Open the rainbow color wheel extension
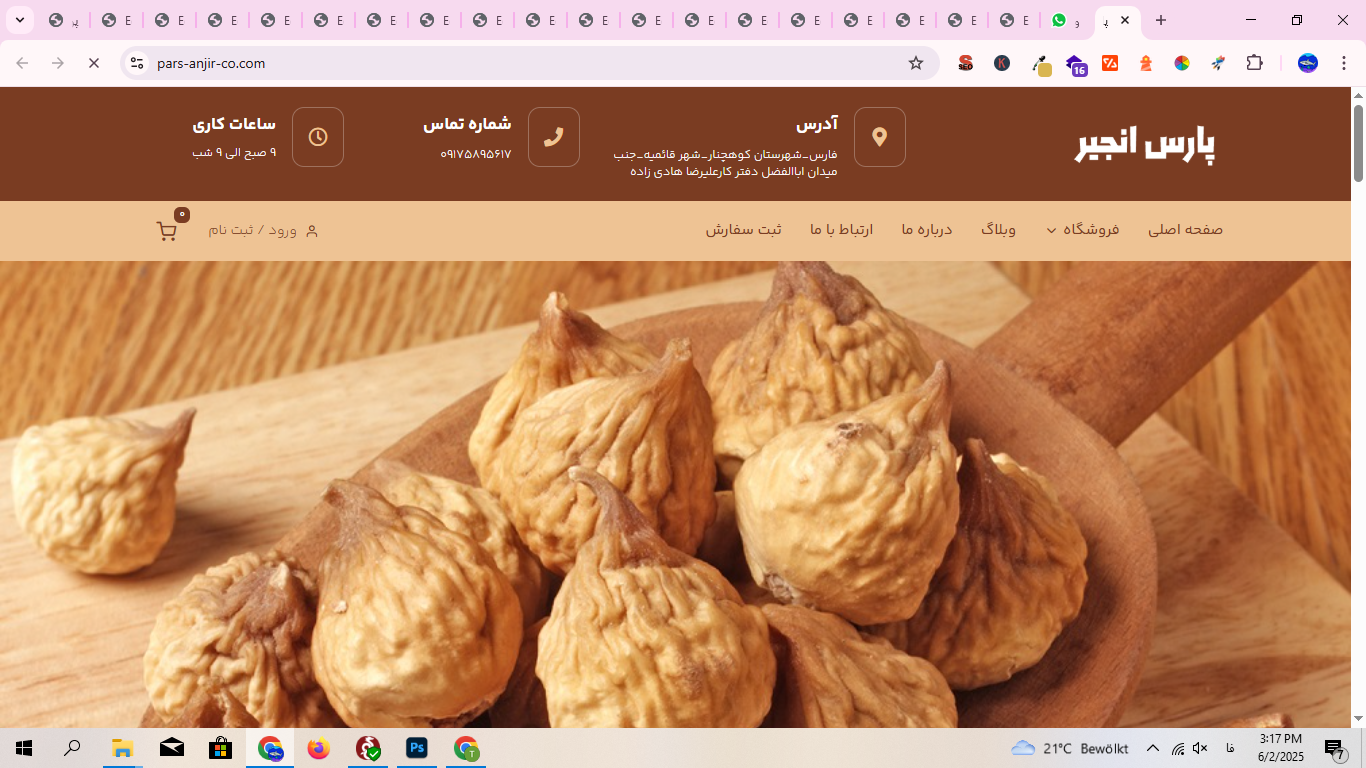The height and width of the screenshot is (768, 1366). [1182, 63]
